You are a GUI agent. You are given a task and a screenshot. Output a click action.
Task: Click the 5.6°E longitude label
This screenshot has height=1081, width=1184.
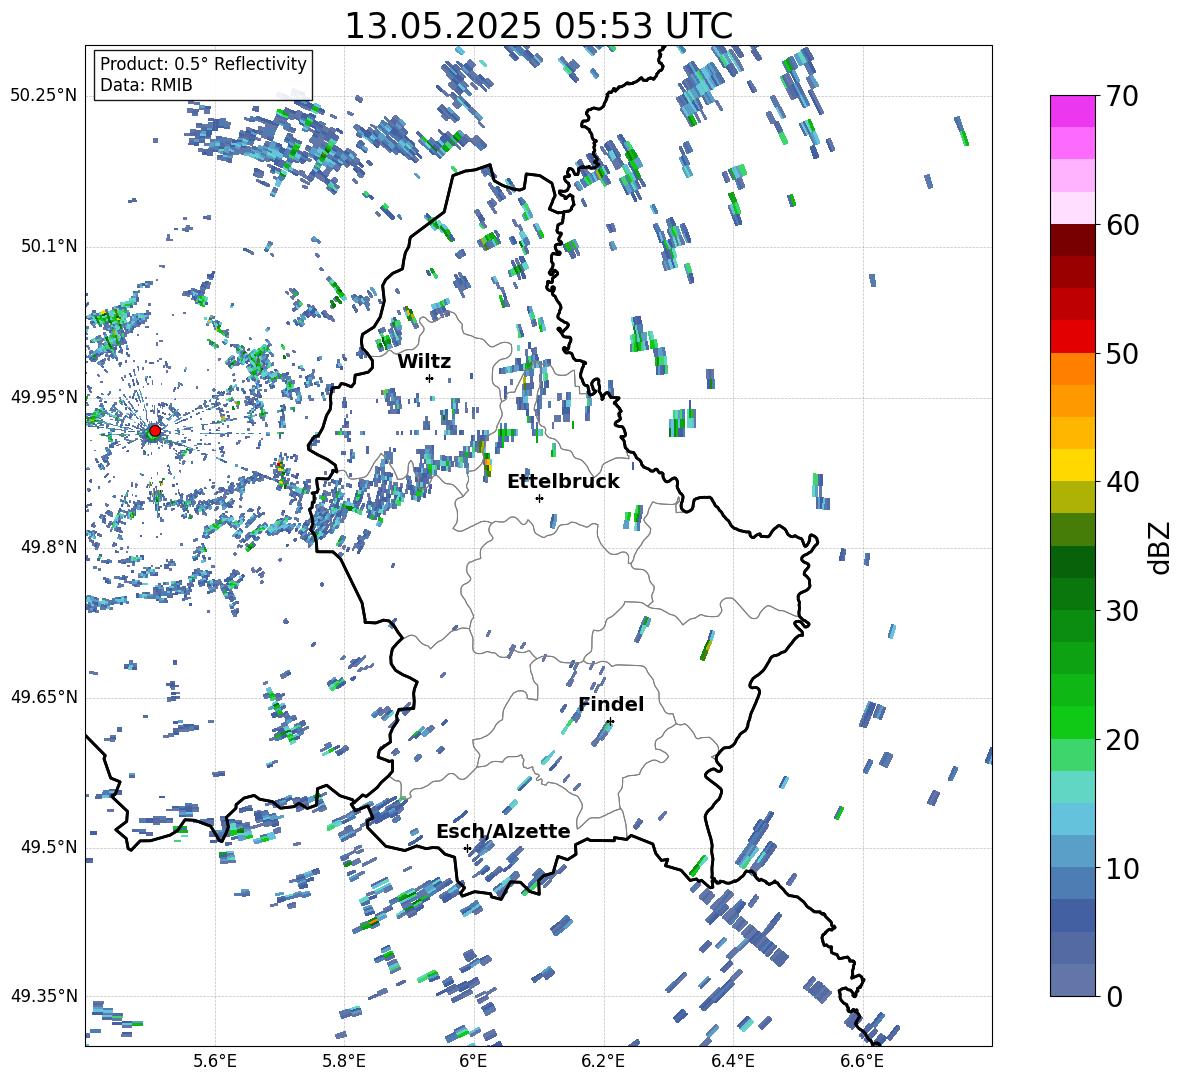click(x=215, y=1061)
